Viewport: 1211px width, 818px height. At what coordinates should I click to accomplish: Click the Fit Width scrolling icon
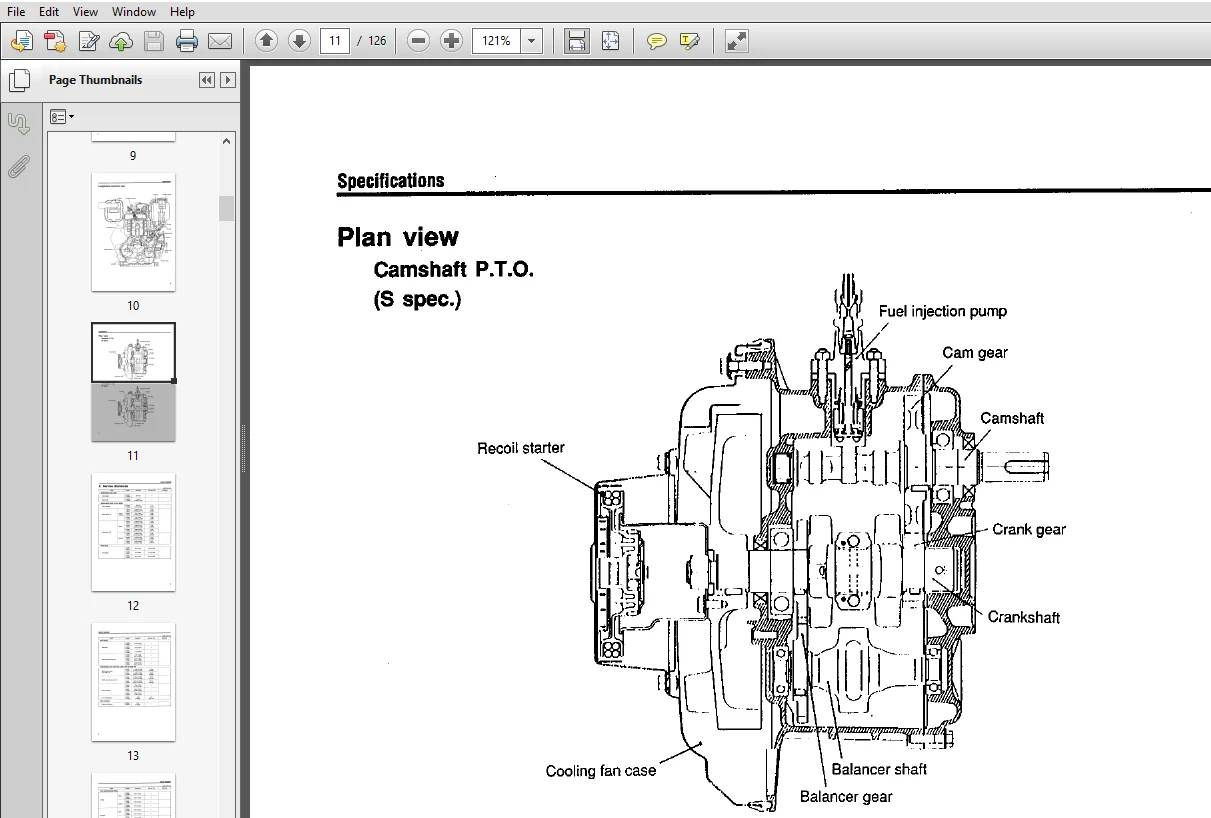point(577,41)
